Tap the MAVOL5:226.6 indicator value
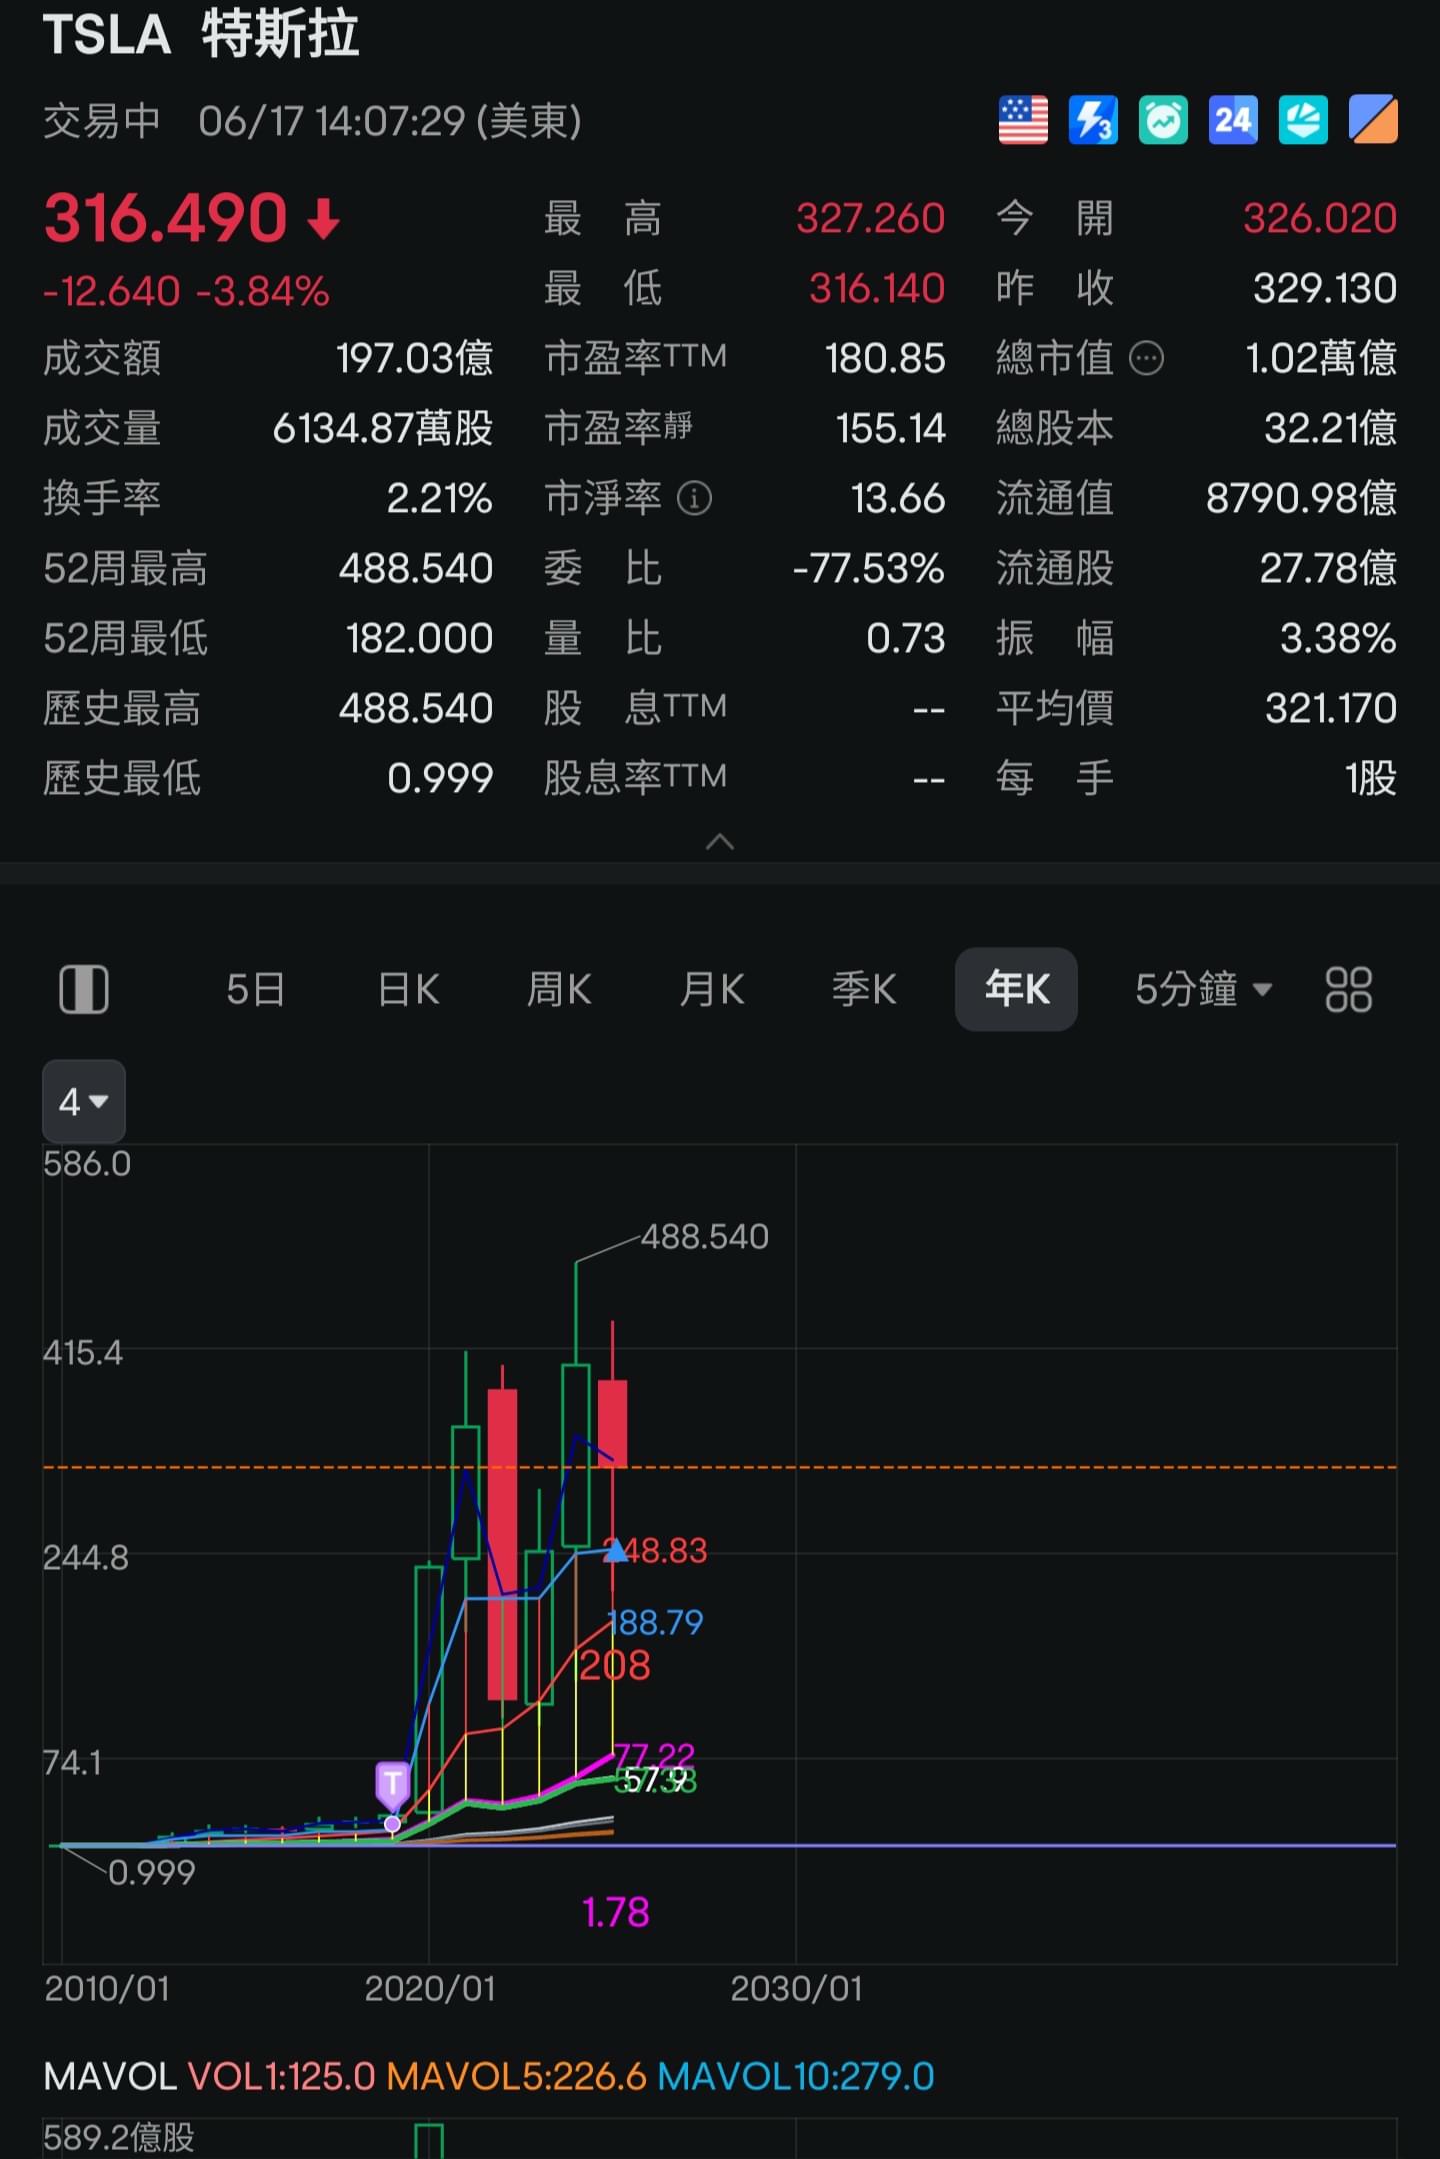This screenshot has width=1440, height=2159. tap(517, 2076)
